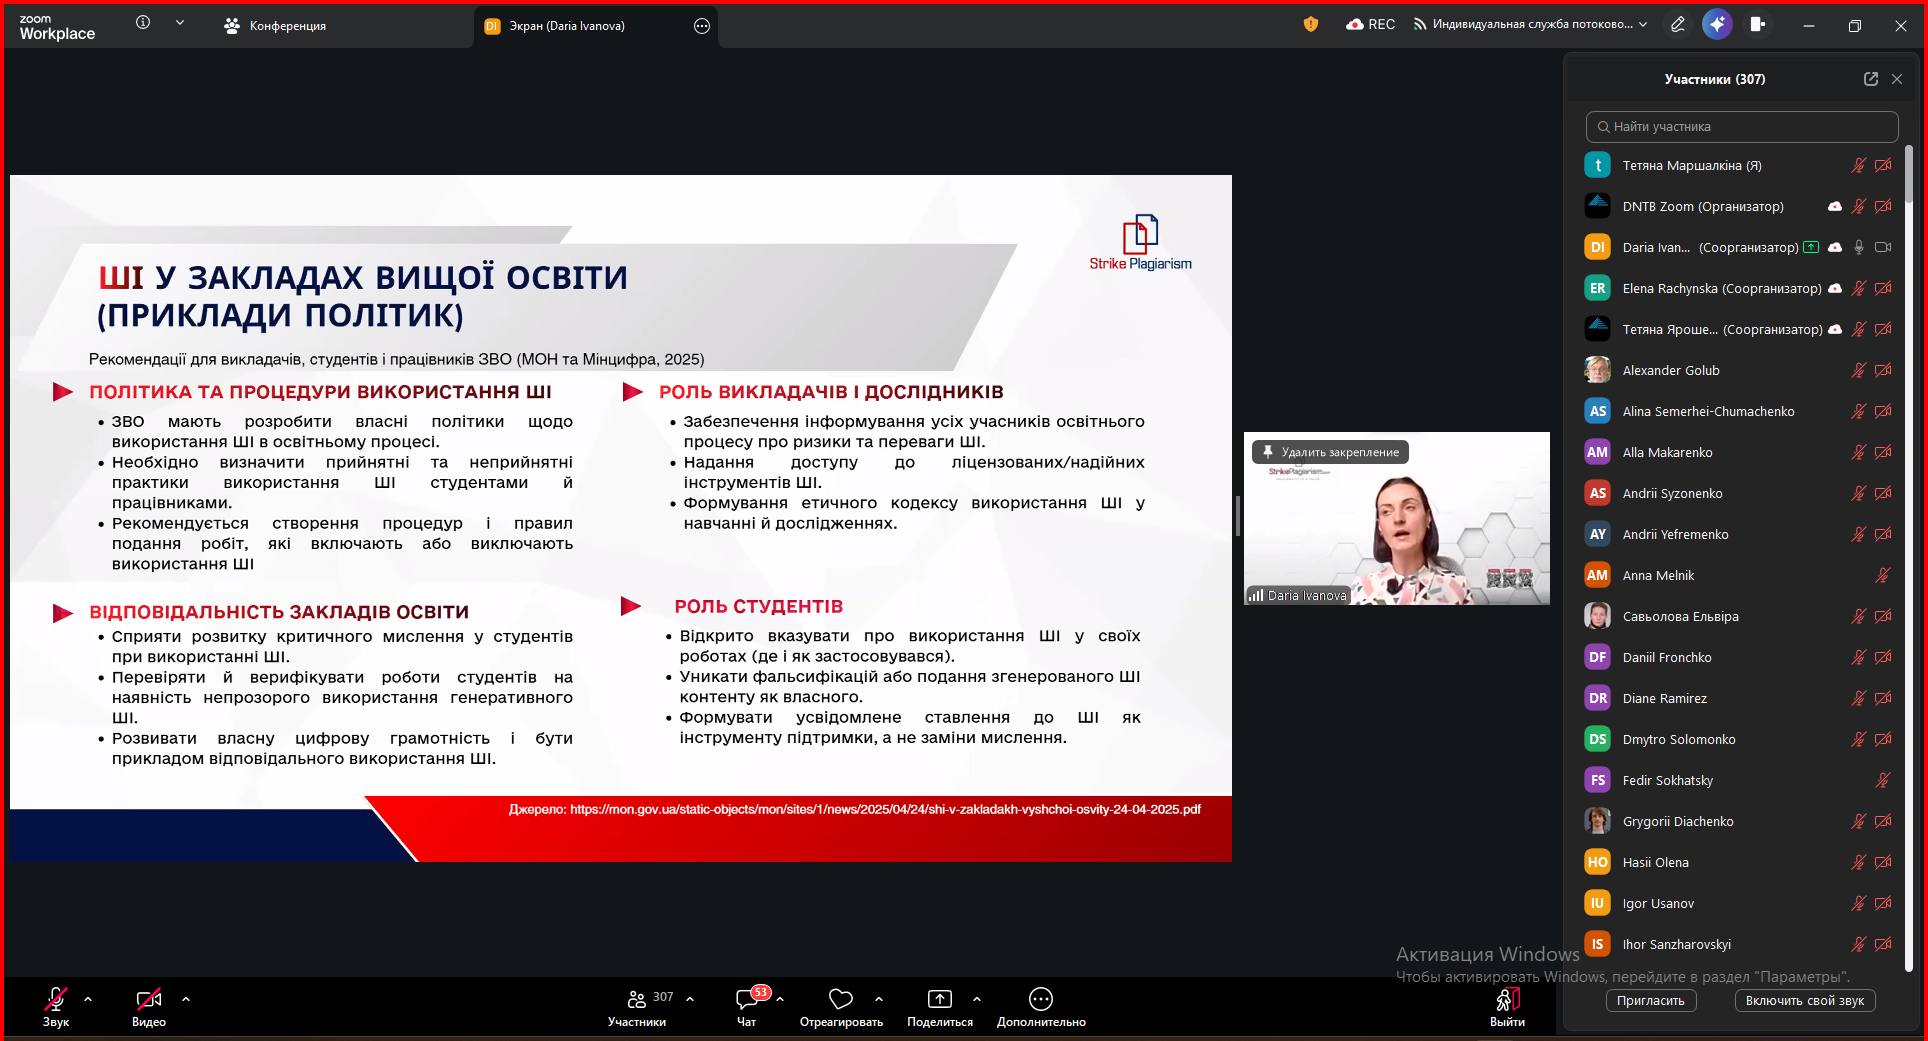Toggle Видео camera button
This screenshot has height=1041, width=1928.
pyautogui.click(x=149, y=1006)
